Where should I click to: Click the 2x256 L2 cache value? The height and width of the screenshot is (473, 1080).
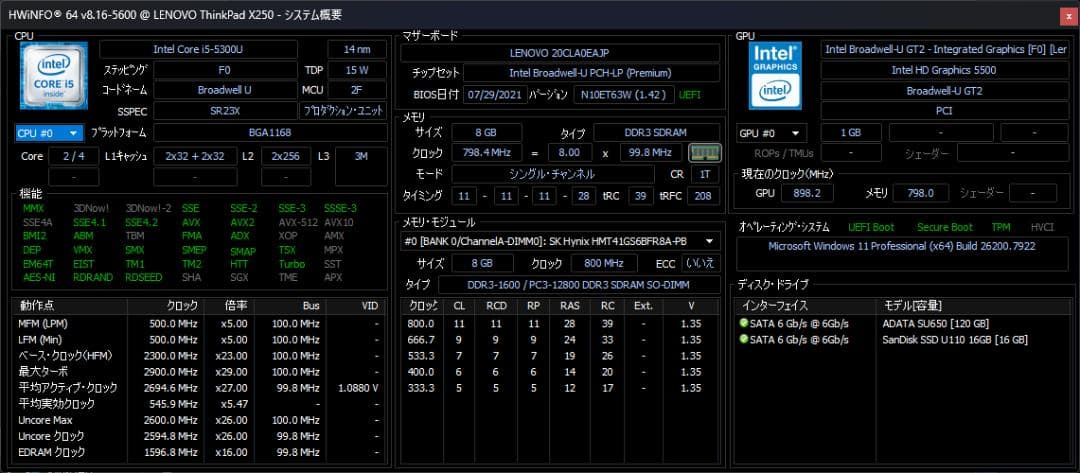tap(286, 156)
